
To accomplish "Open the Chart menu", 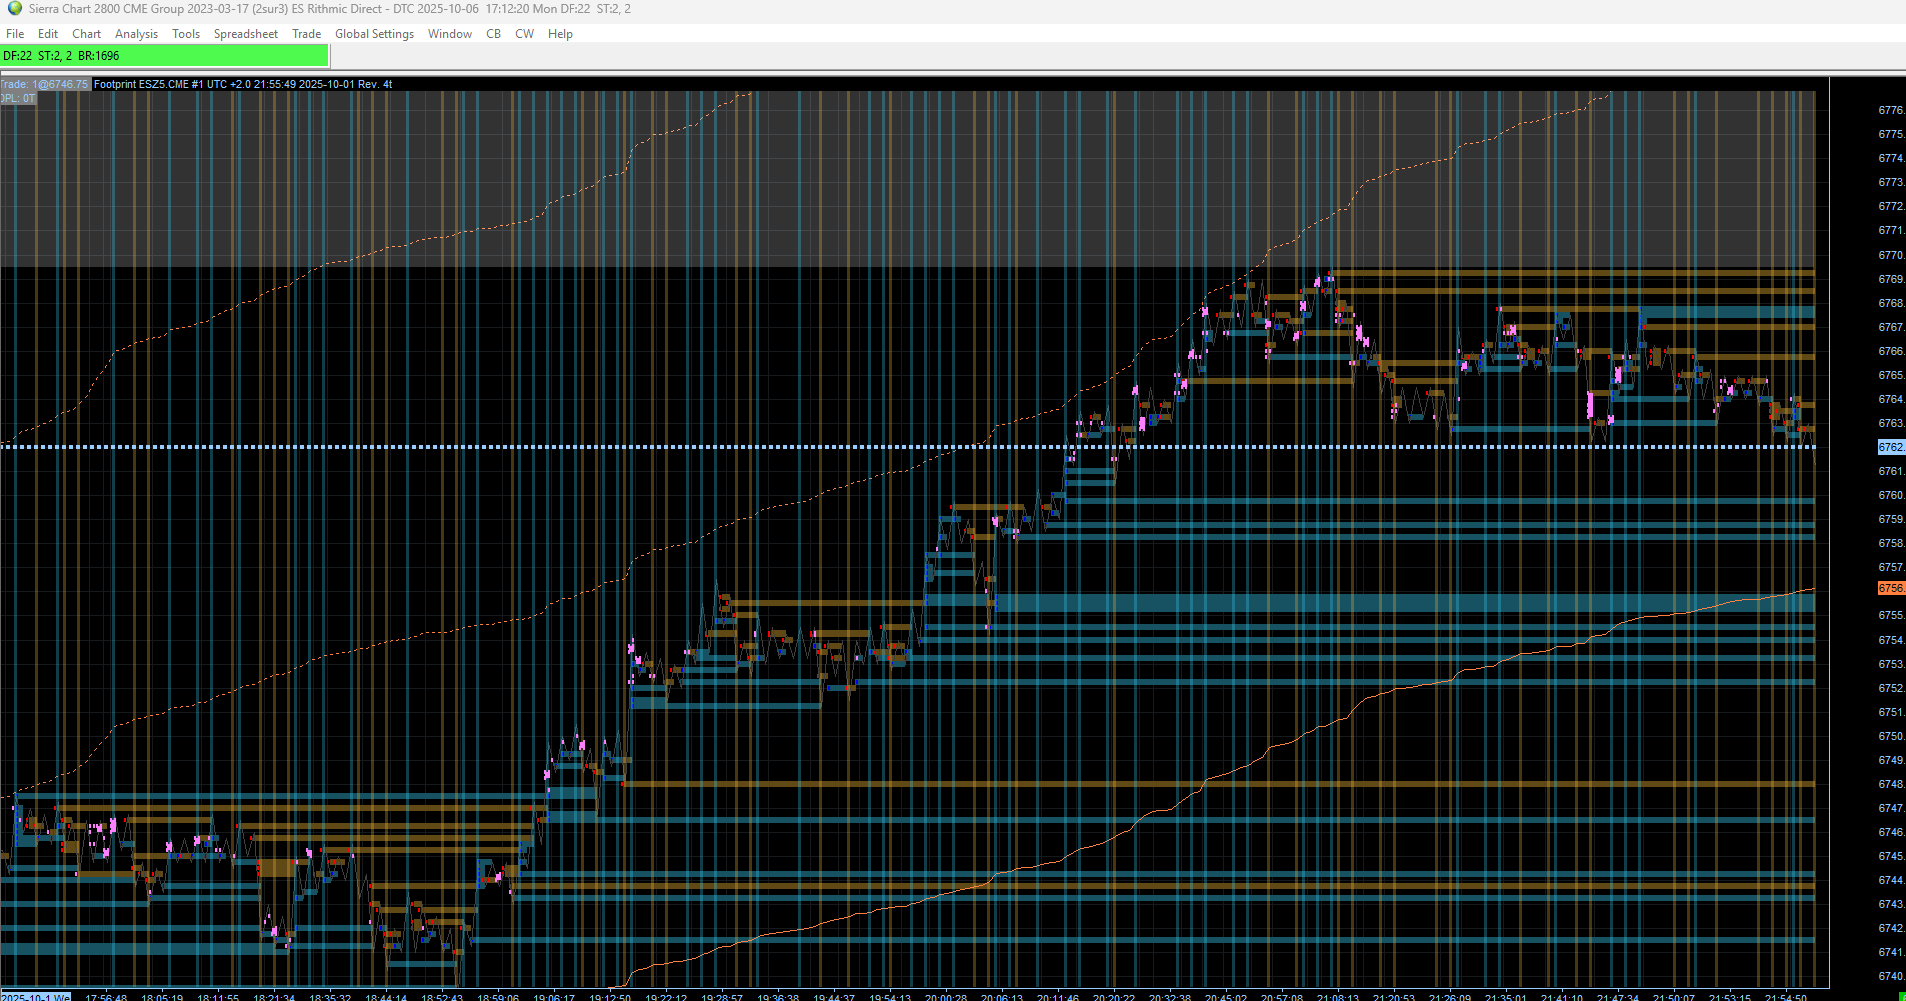I will (86, 34).
